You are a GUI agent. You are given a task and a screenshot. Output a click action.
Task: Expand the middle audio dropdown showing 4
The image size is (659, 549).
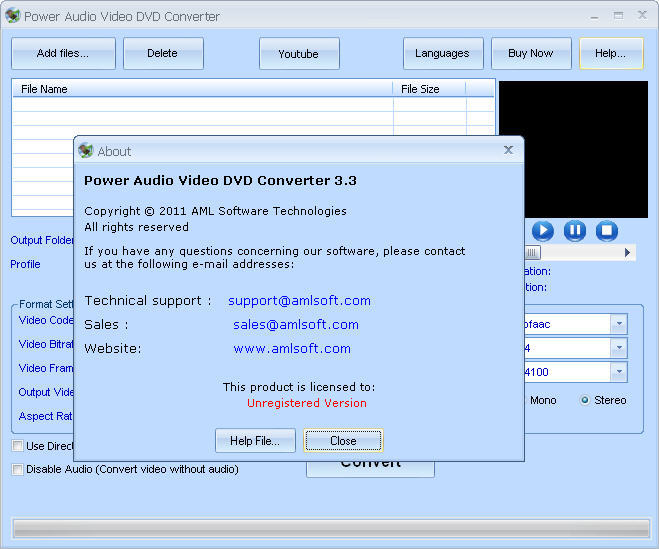coord(619,348)
